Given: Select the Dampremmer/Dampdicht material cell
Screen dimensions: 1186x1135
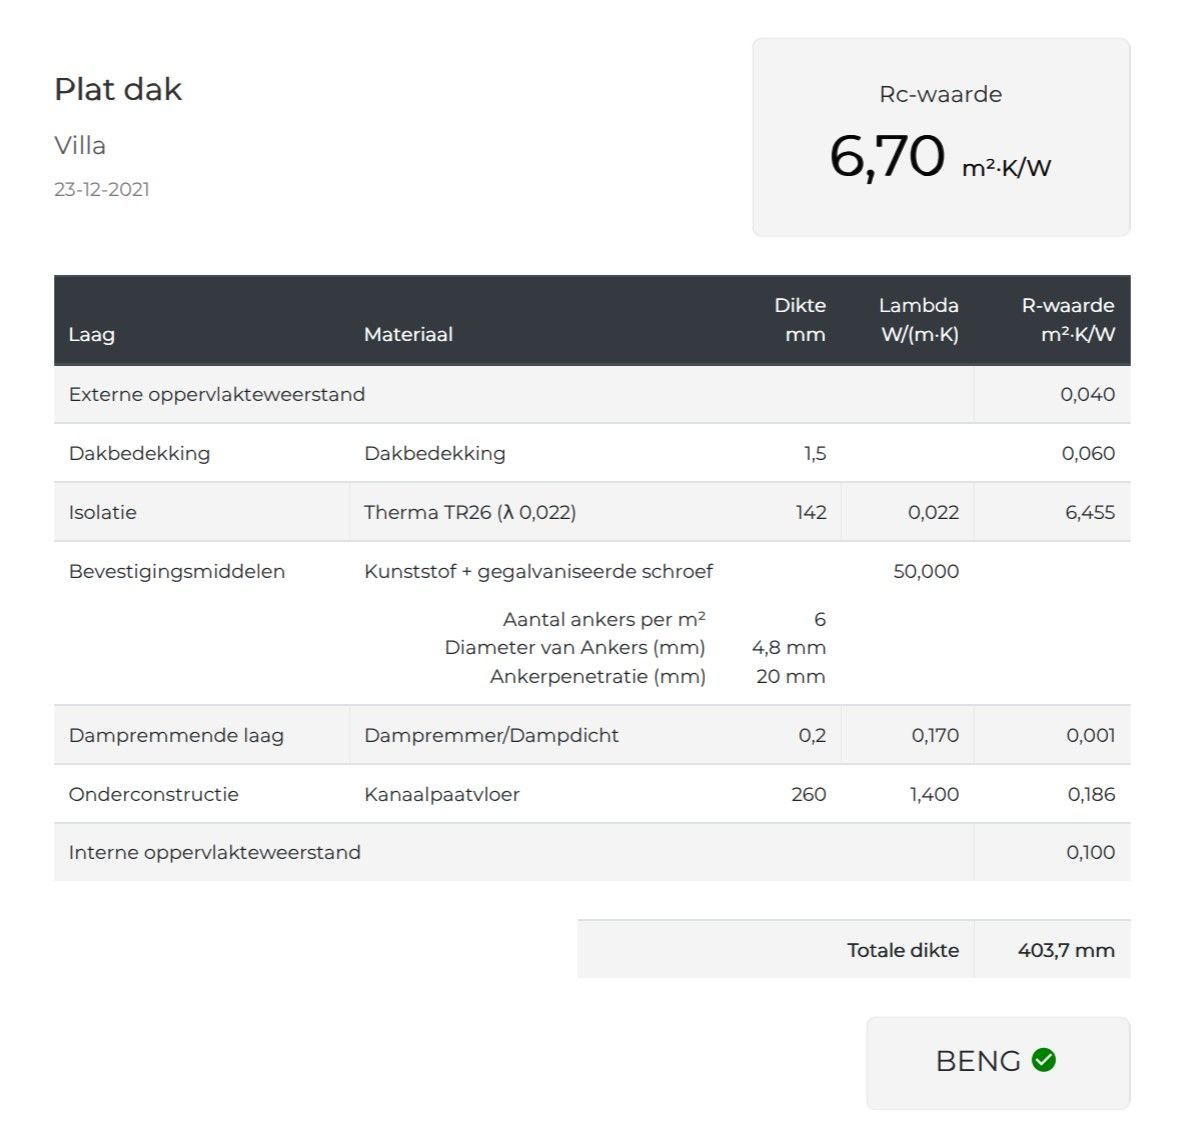Looking at the screenshot, I should tap(491, 735).
